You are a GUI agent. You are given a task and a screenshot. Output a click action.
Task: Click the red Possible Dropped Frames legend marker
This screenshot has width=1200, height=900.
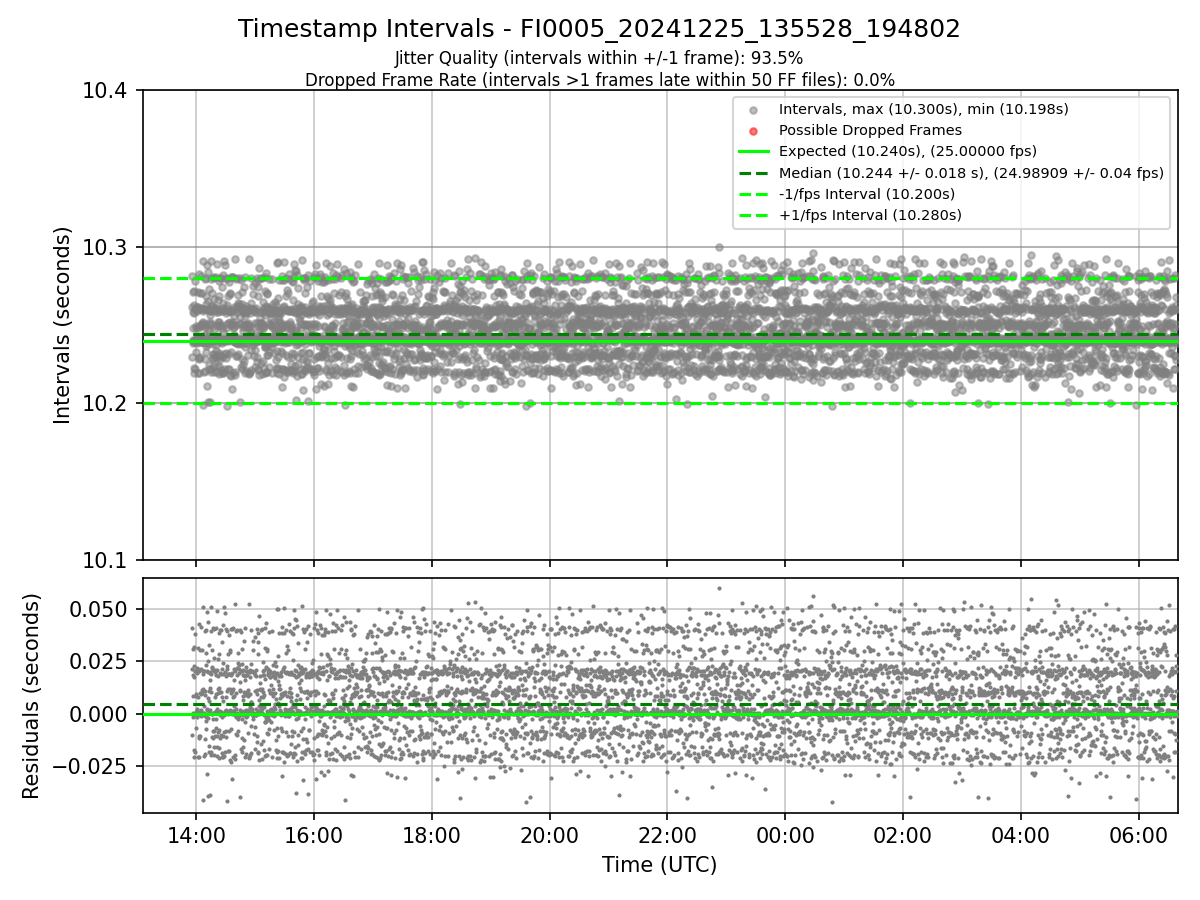[x=754, y=131]
